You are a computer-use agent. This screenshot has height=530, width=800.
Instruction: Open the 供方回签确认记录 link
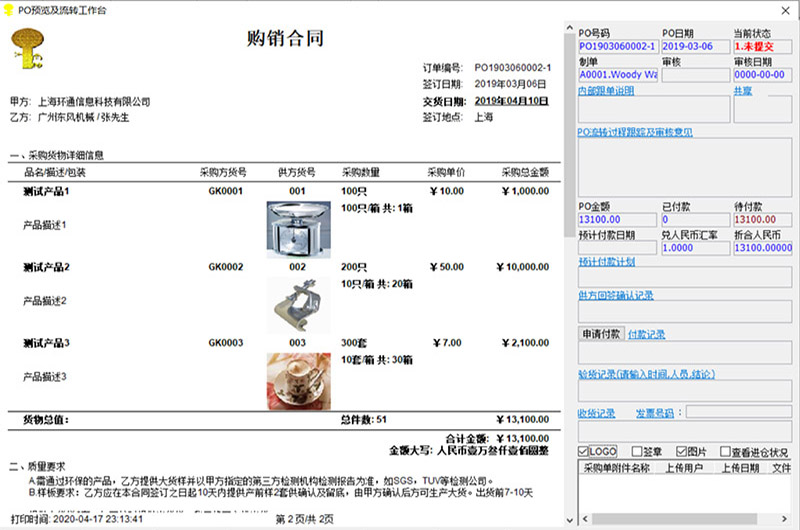click(616, 295)
